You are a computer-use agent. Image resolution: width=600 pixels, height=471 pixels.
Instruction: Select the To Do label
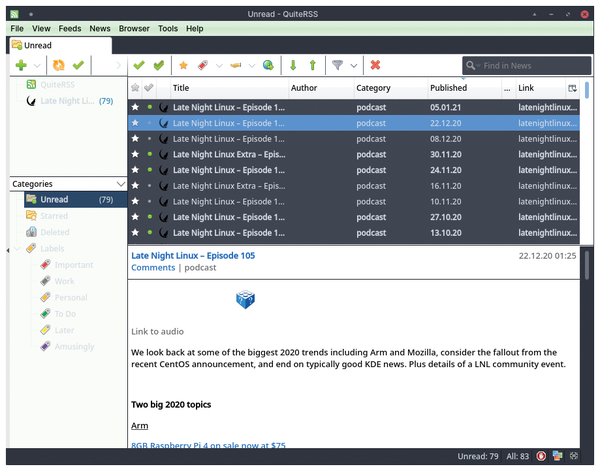[x=58, y=314]
